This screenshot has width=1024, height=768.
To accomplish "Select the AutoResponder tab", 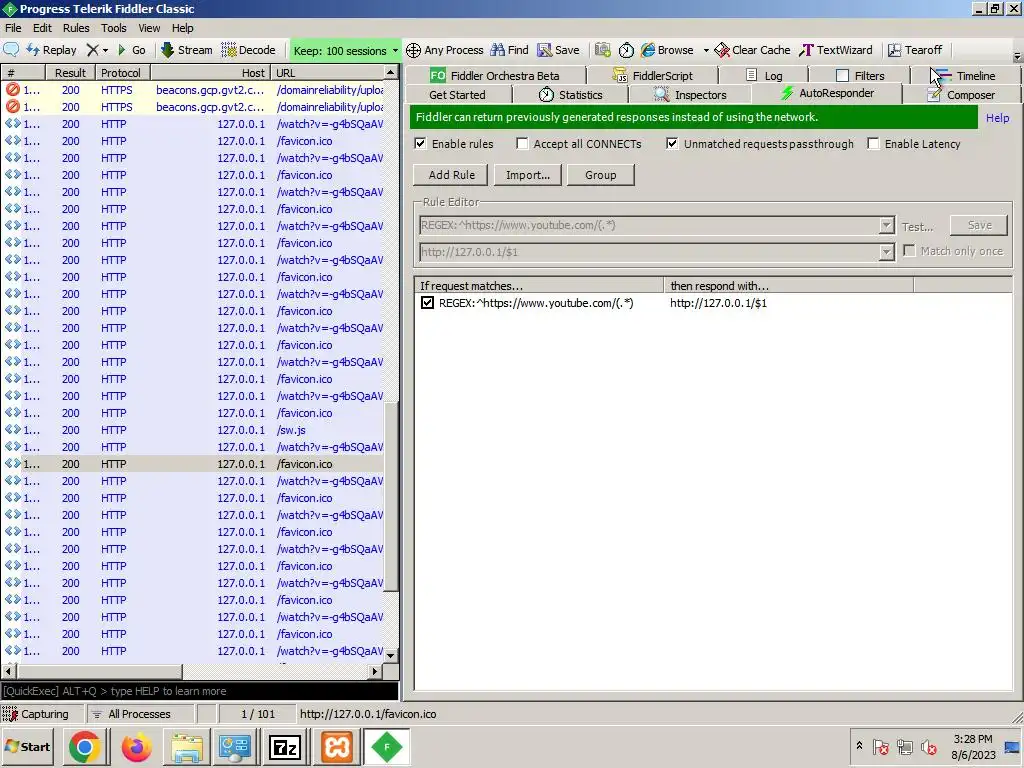I will (827, 93).
